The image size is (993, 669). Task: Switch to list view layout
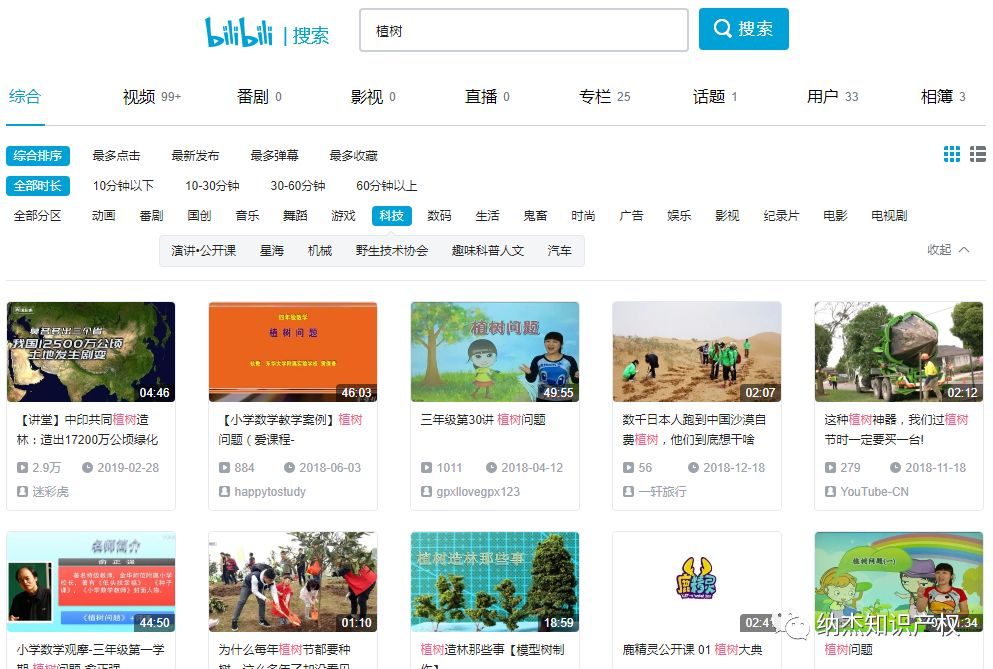click(977, 155)
